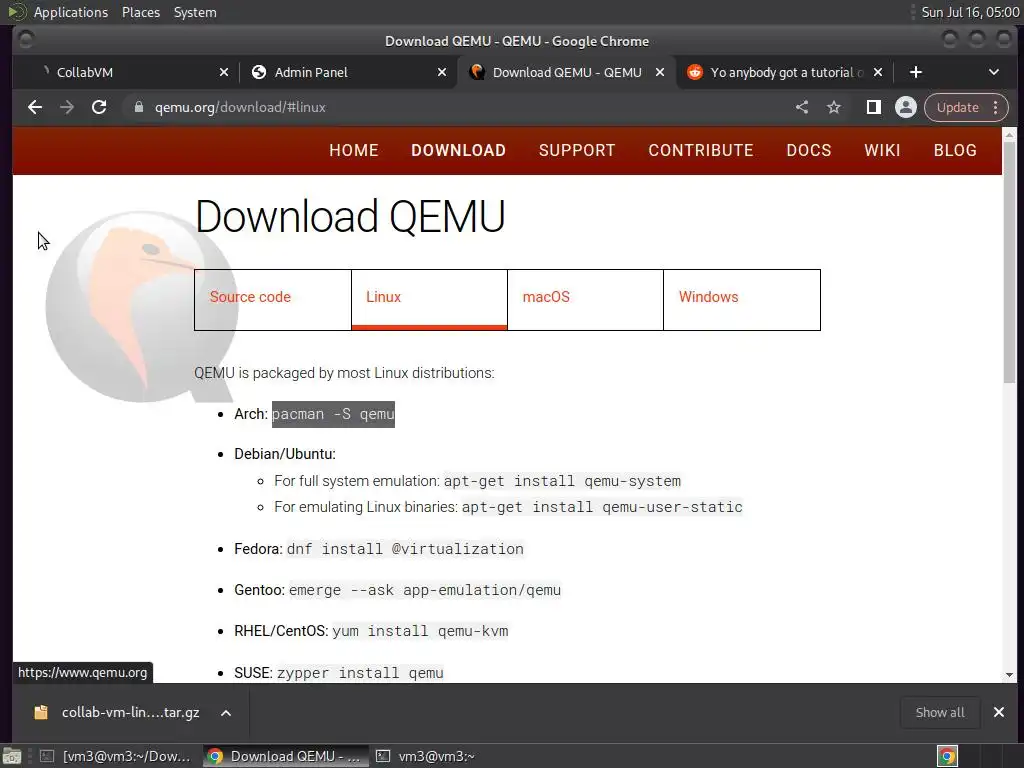This screenshot has height=768, width=1024.
Task: Close the Reddit tutorial tab
Action: [x=878, y=72]
